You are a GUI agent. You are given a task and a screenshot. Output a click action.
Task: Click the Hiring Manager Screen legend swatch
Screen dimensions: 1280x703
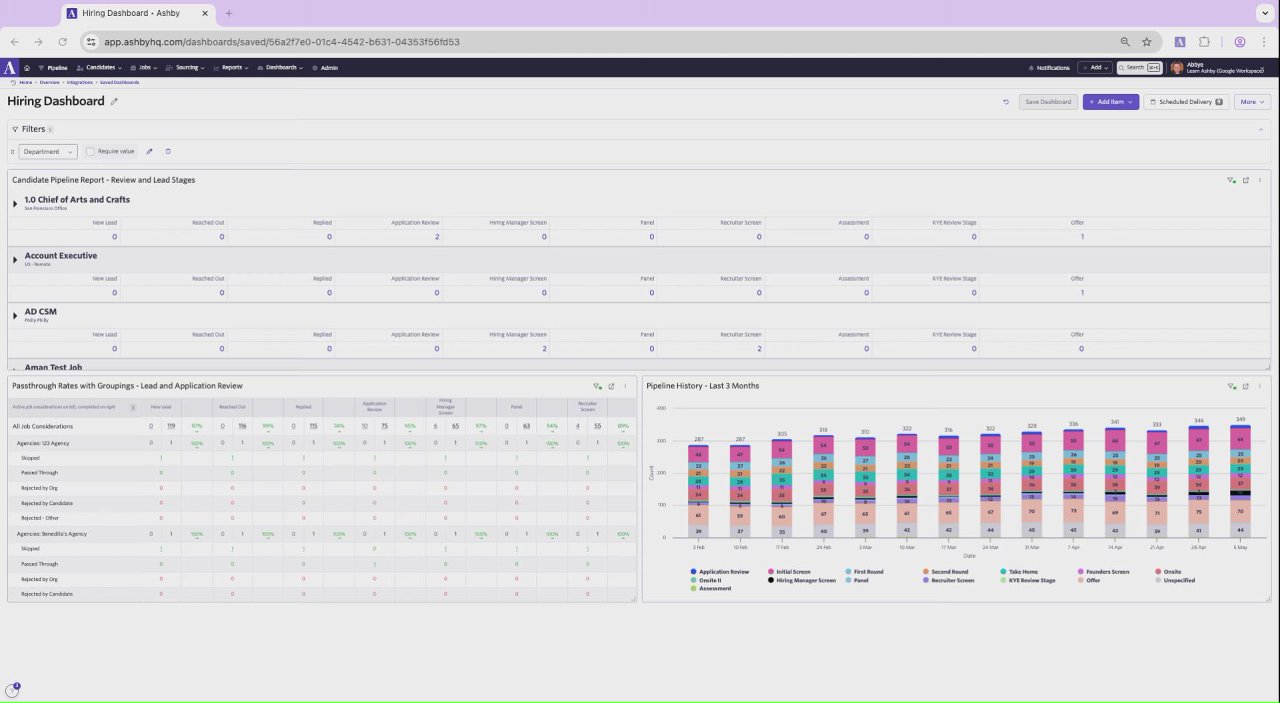(771, 580)
